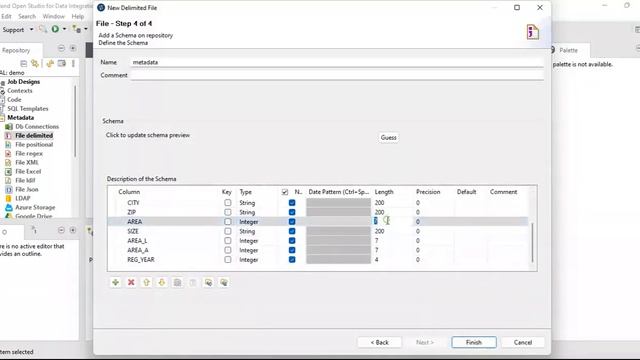Click the Name field containing metadata
This screenshot has height=360, width=640.
click(338, 62)
